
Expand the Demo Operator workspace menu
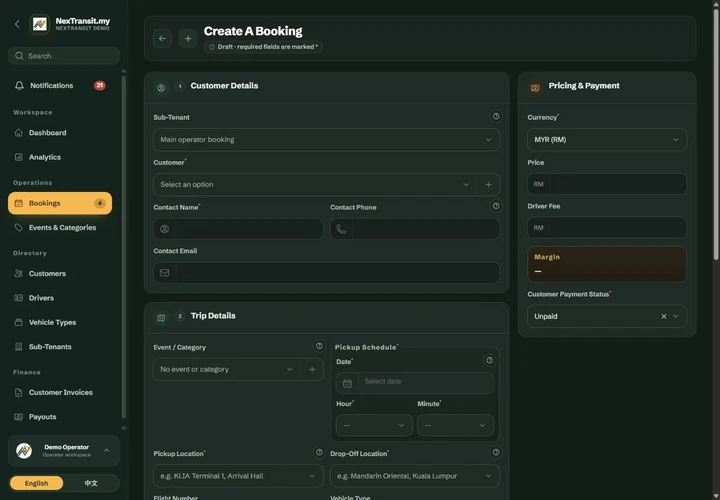[x=107, y=450]
